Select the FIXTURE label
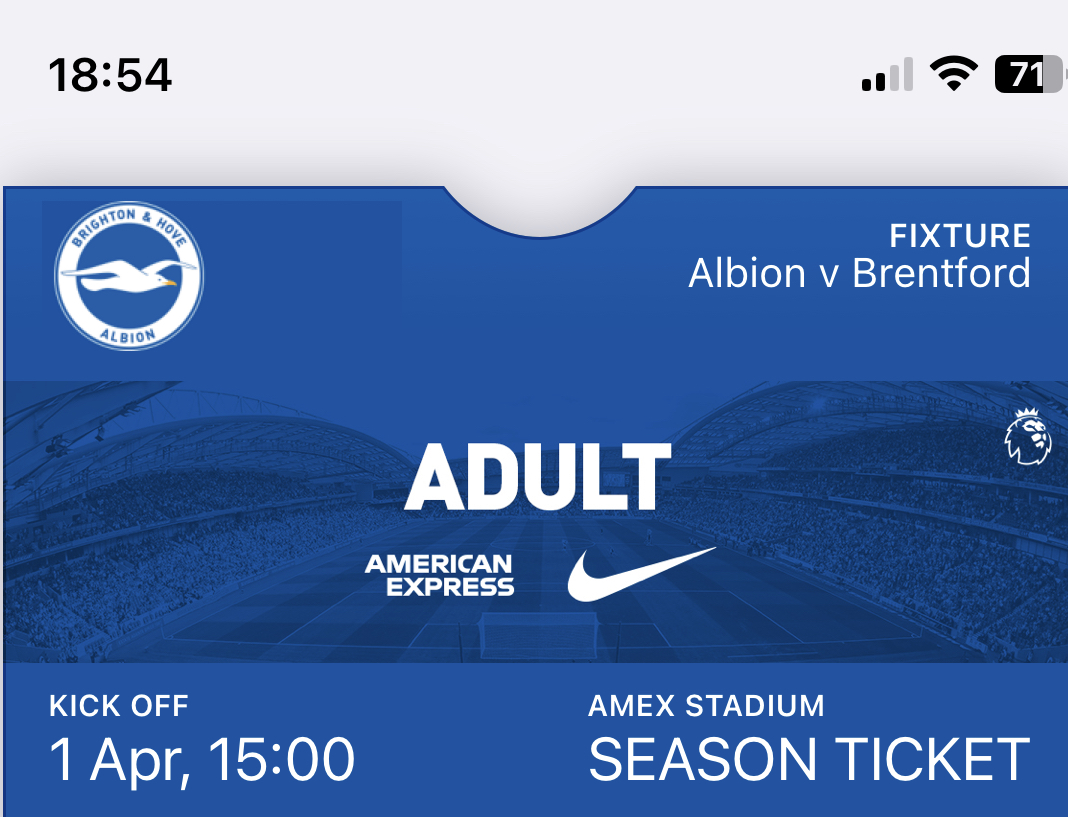The image size is (1068, 817). click(960, 236)
